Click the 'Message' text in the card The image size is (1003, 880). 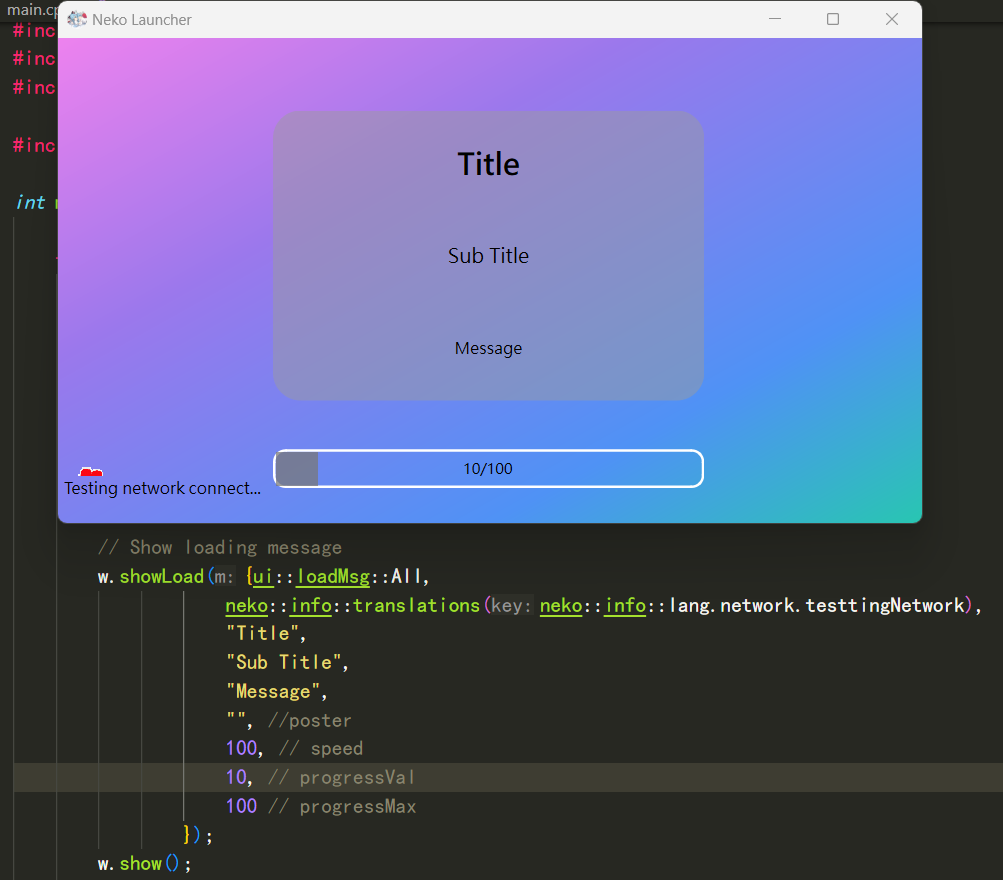click(489, 349)
